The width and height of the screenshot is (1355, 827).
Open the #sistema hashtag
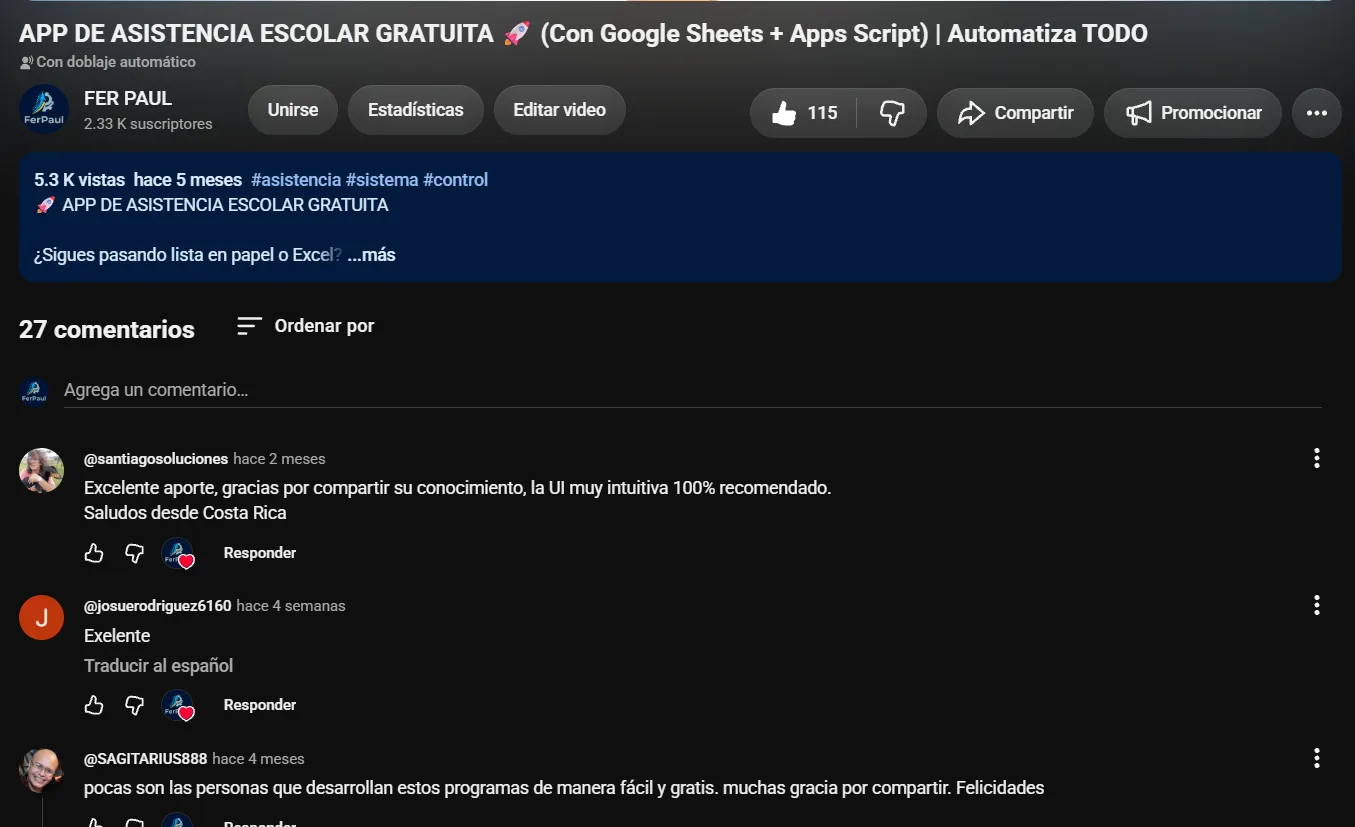(382, 180)
